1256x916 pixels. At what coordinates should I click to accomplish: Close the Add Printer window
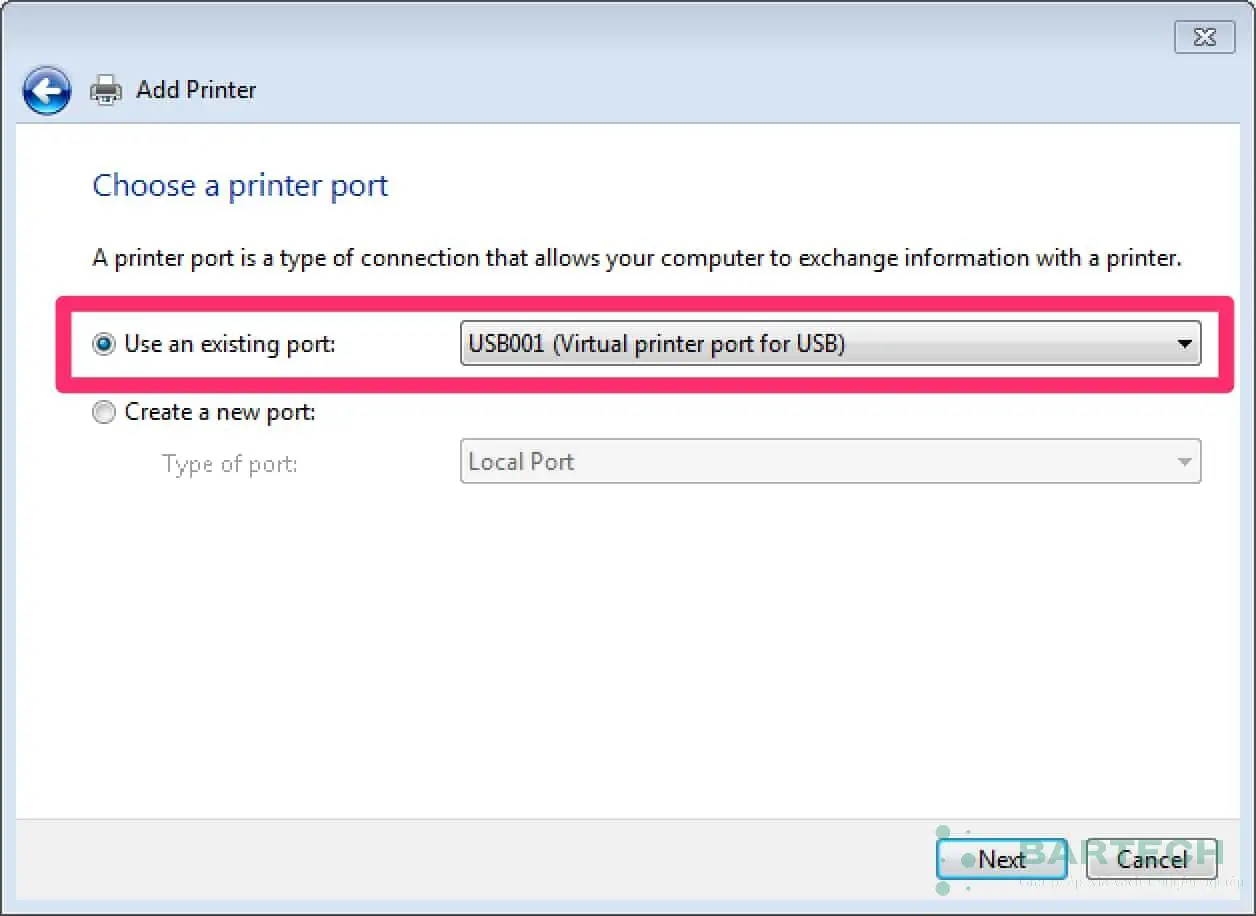click(1204, 38)
